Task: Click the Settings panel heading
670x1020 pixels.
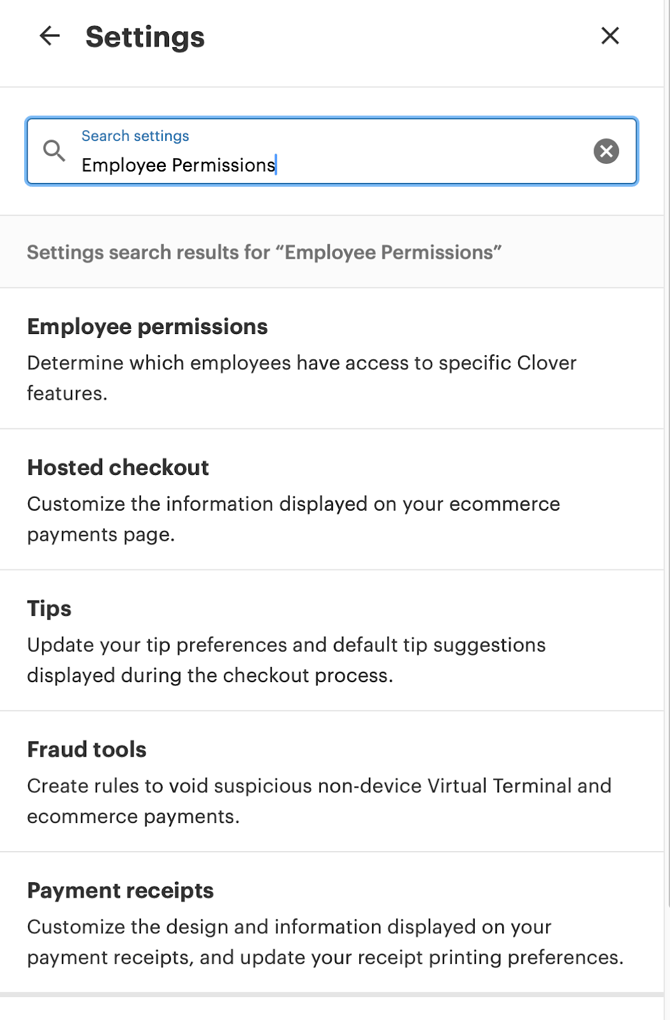Action: click(x=145, y=37)
